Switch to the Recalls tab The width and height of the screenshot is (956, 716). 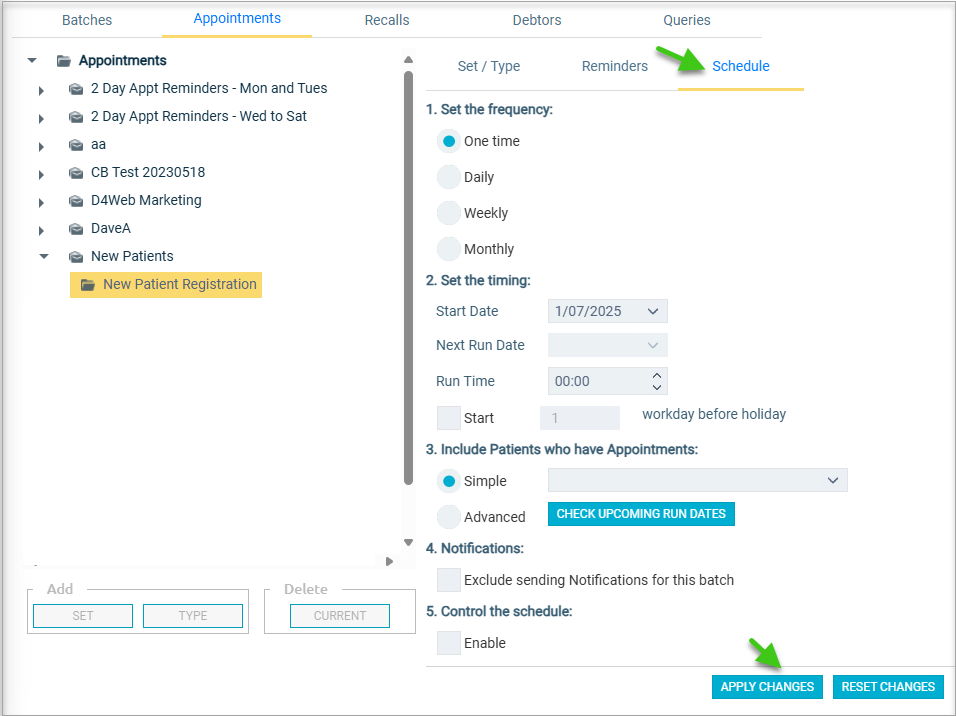(387, 20)
